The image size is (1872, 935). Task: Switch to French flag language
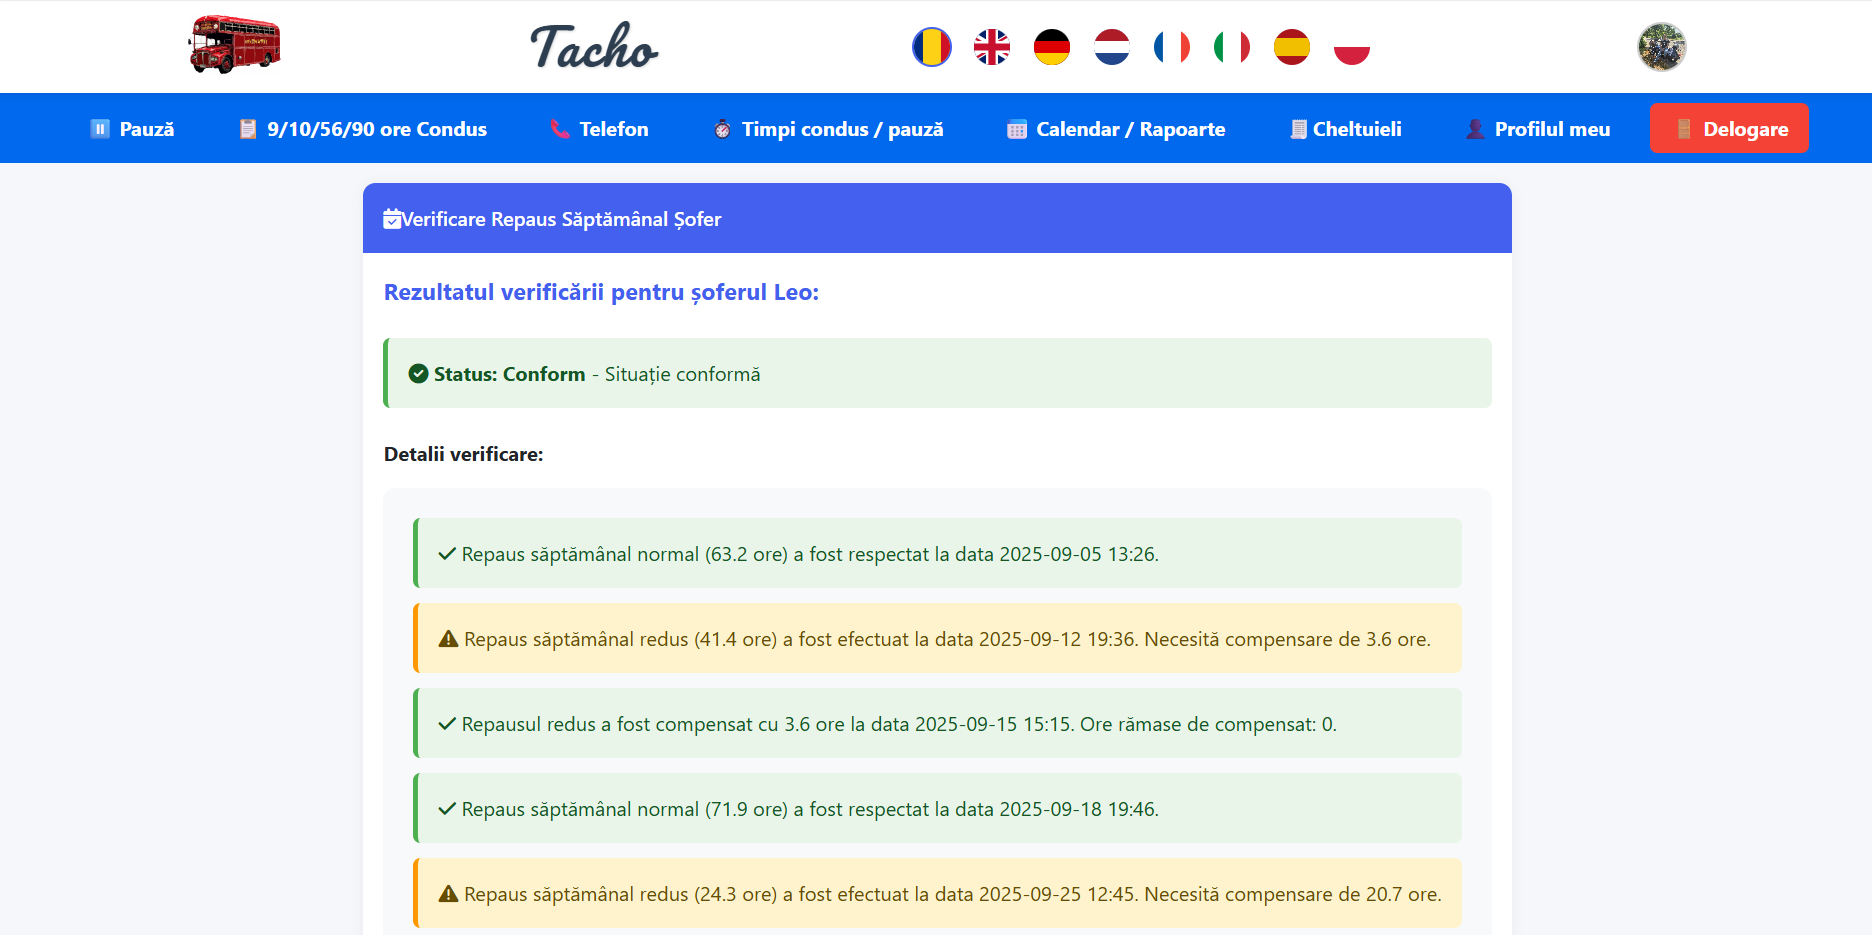[x=1171, y=47]
